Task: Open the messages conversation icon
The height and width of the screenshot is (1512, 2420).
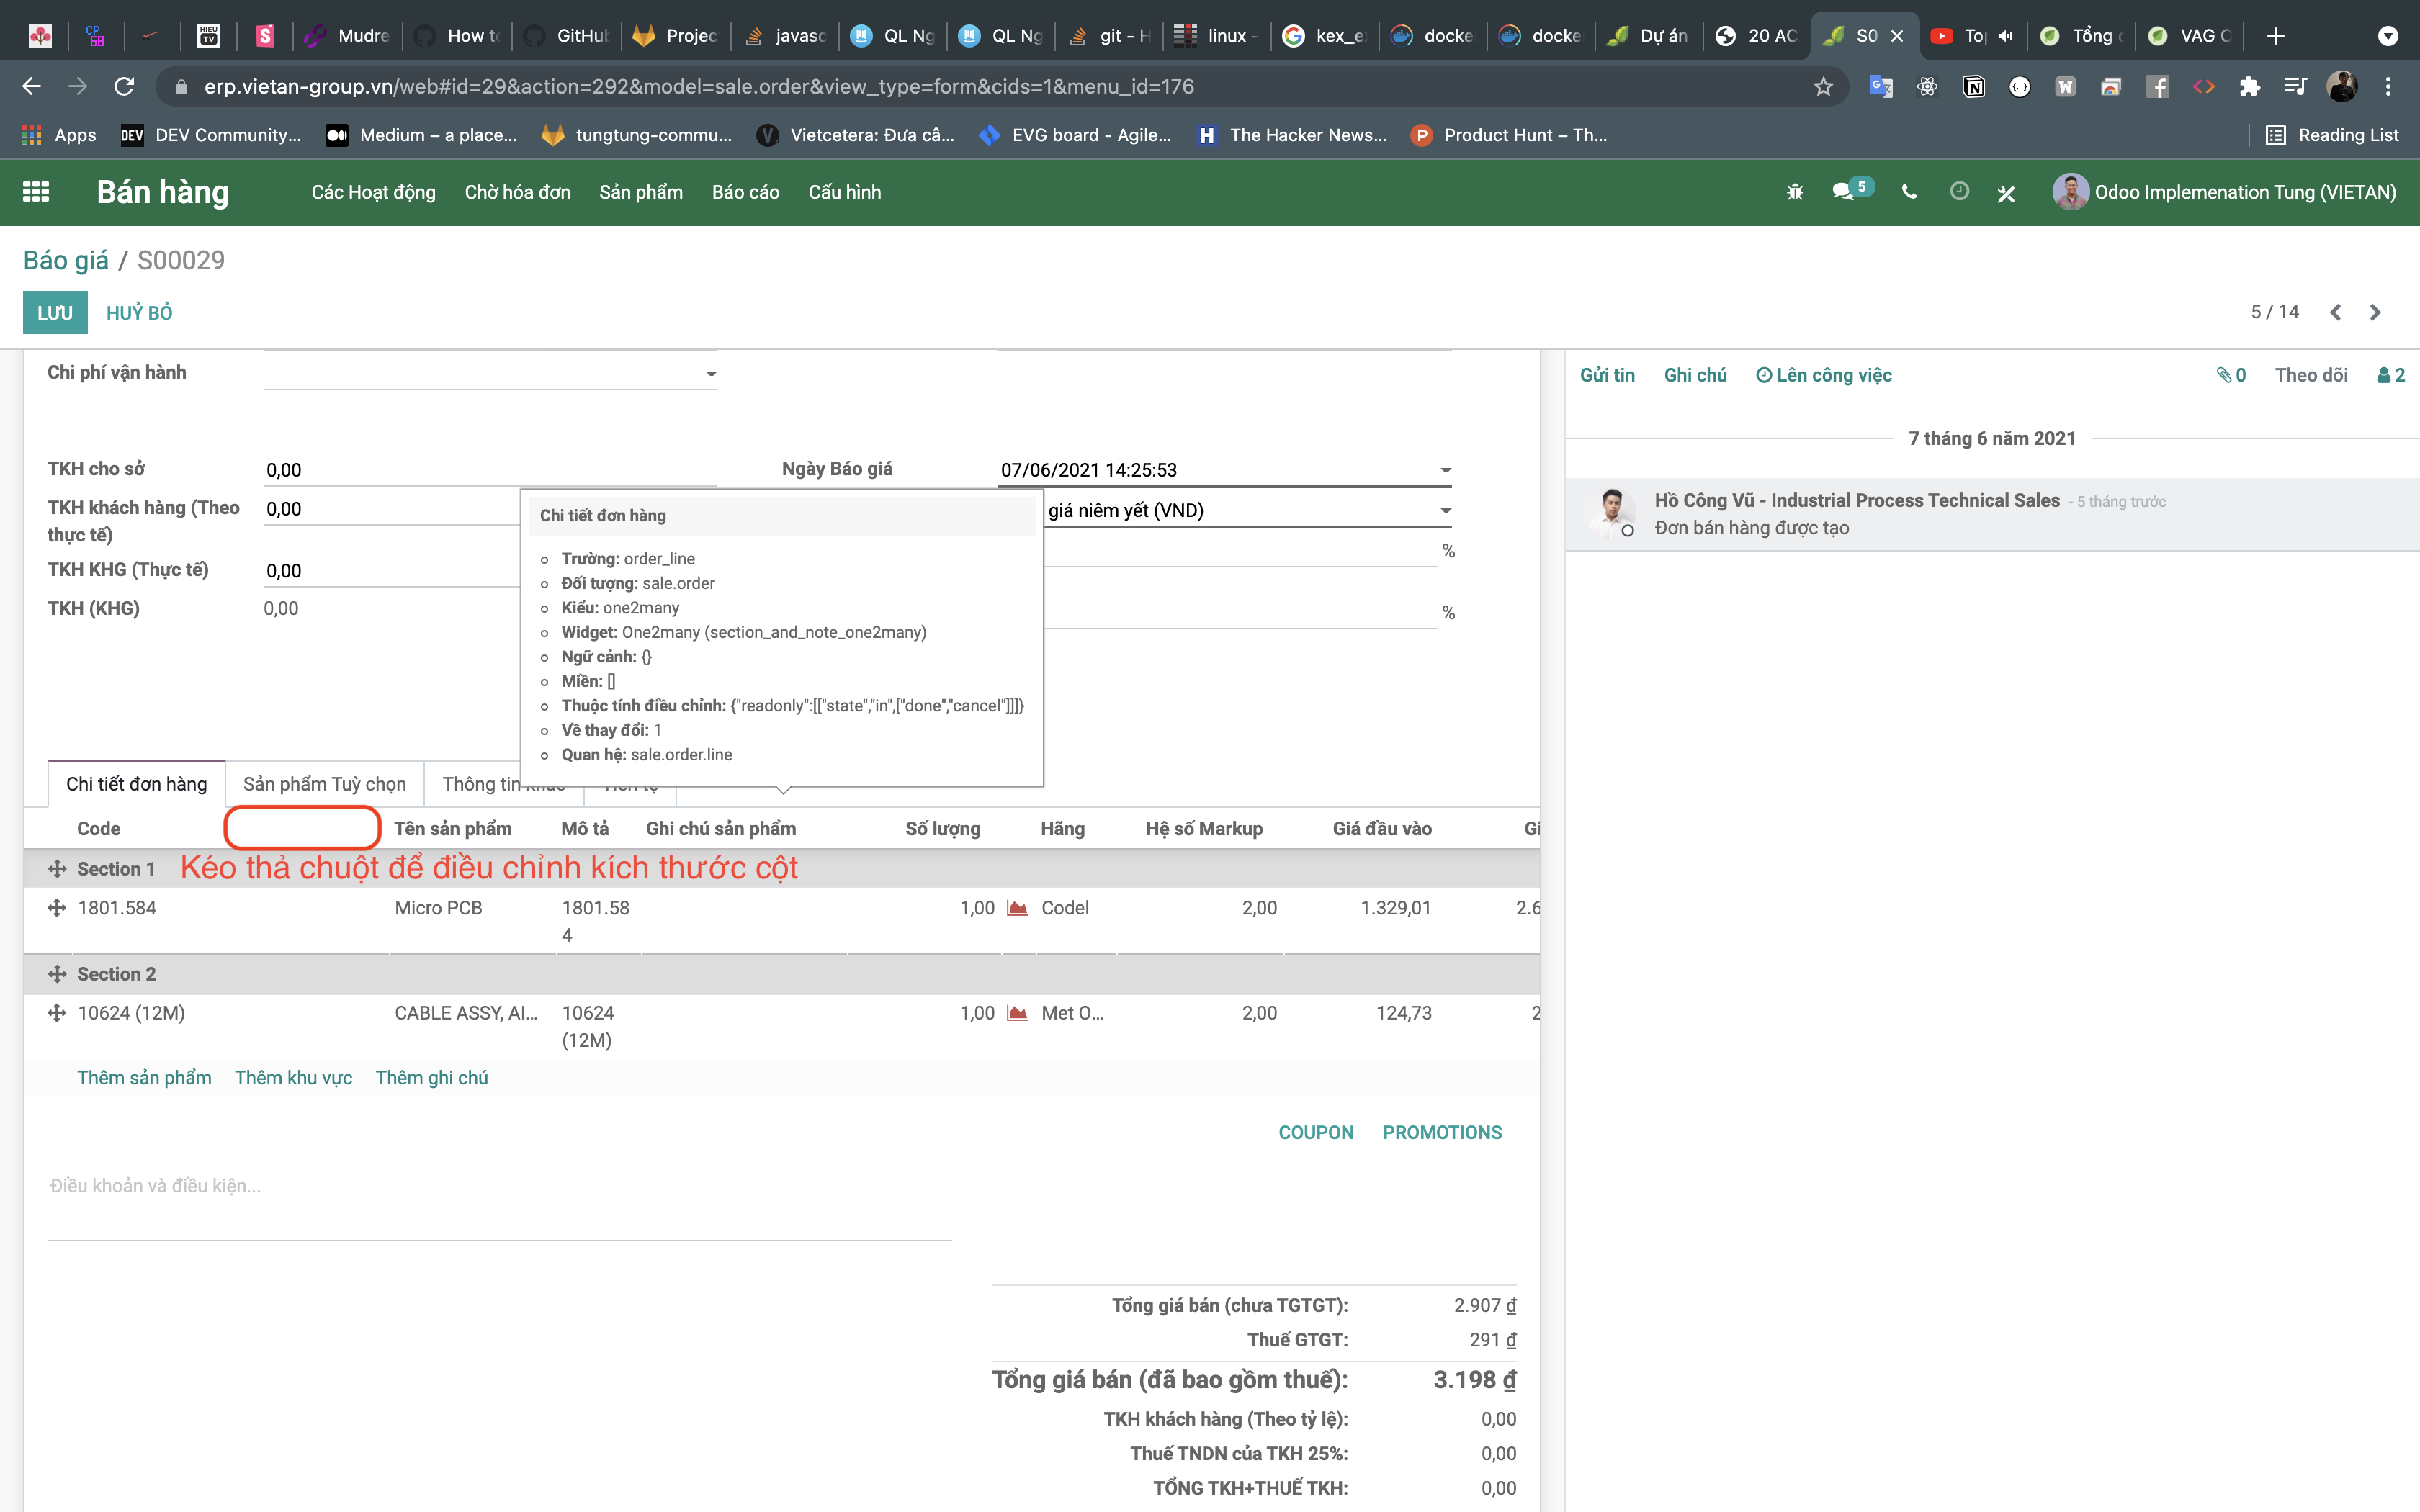Action: point(1843,192)
